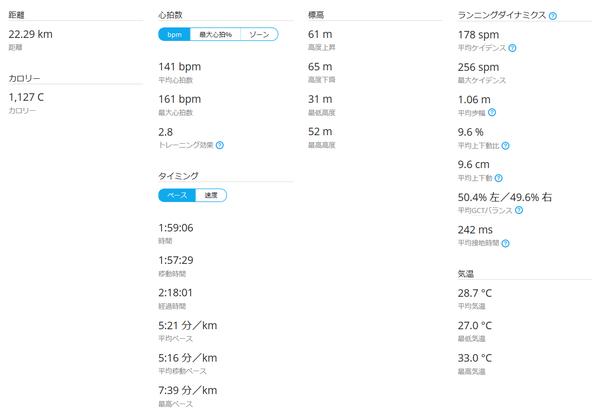This screenshot has height=417, width=600.
Task: Switch heart rate to ゾーン view
Action: (x=259, y=34)
